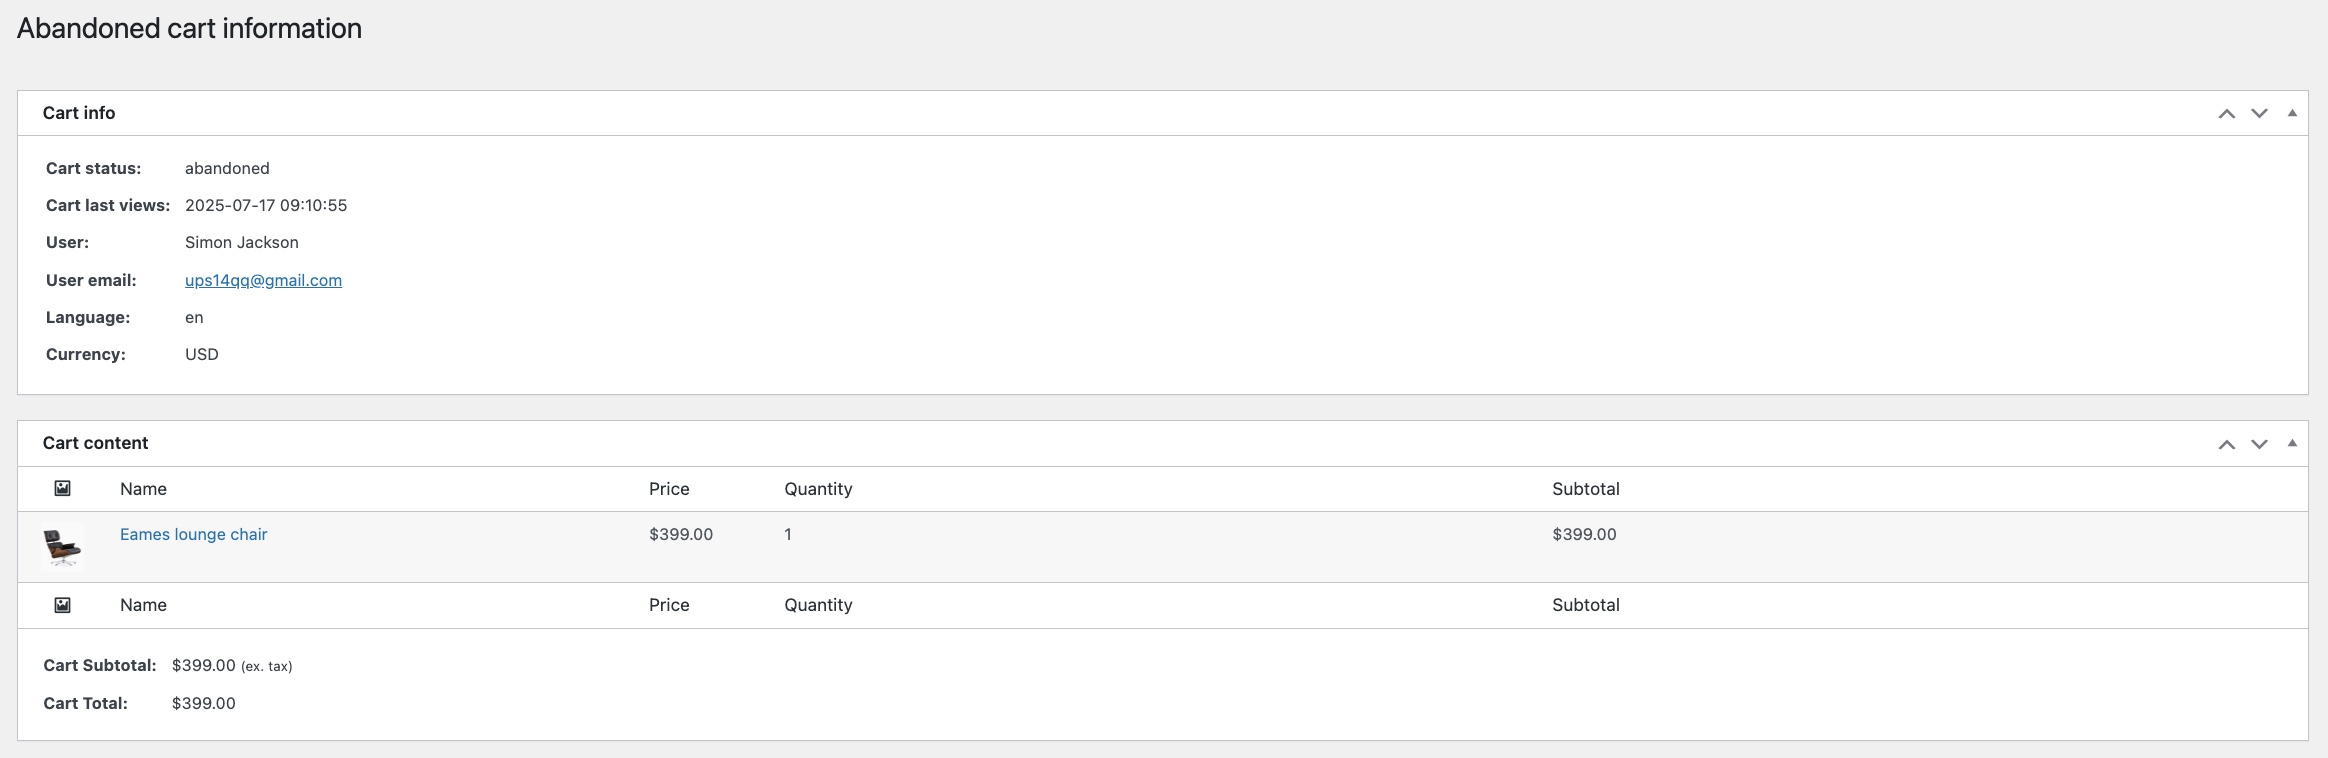Move the Cart content panel up
Screen dimensions: 2328x758
[x=2226, y=444]
